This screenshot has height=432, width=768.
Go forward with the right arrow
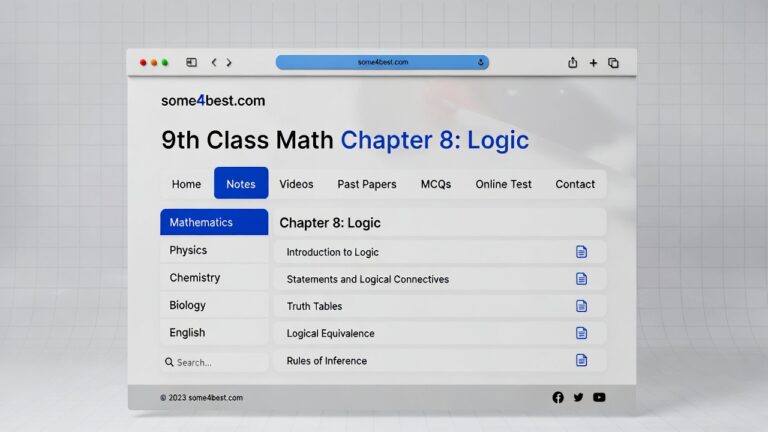229,62
